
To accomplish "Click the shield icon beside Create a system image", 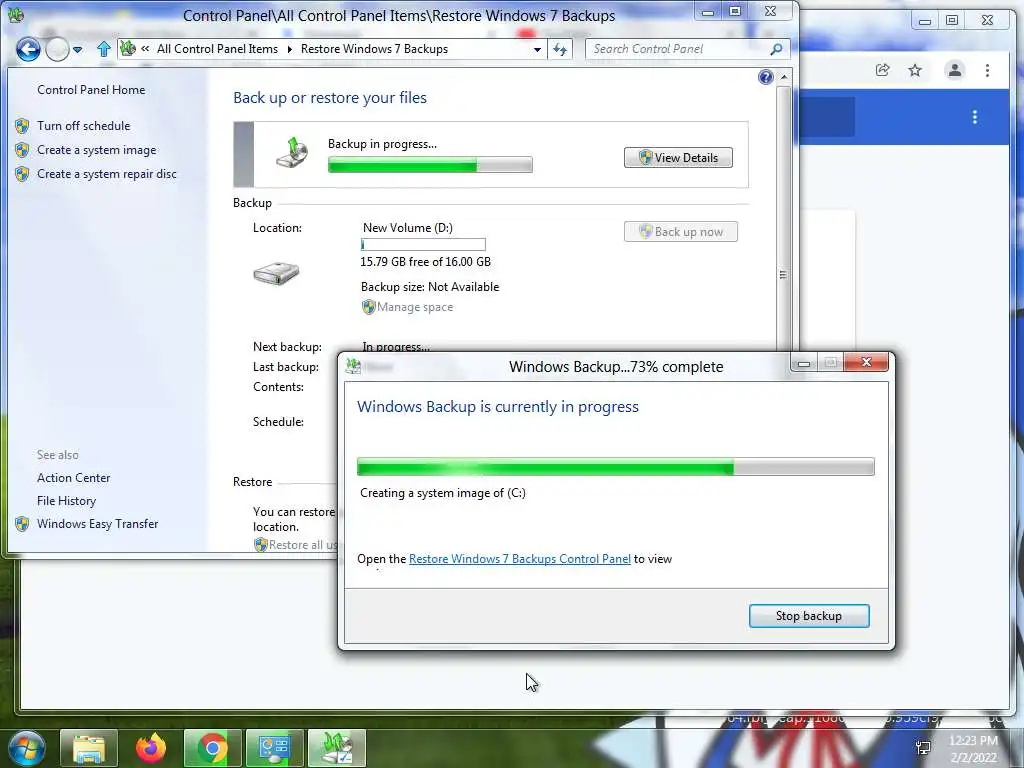I will point(22,150).
